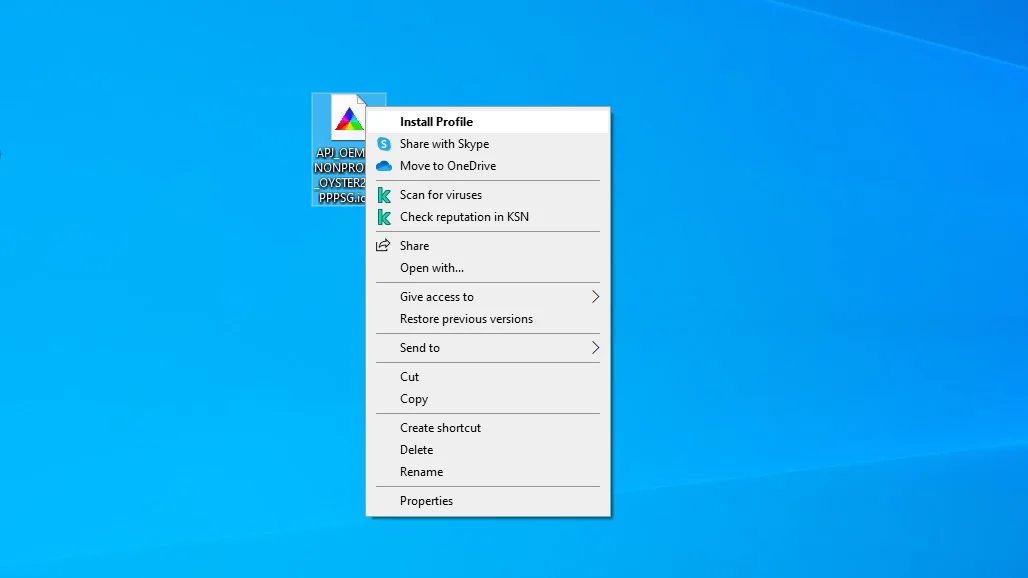Open Properties of the icm file
The image size is (1028, 578).
pyautogui.click(x=427, y=501)
